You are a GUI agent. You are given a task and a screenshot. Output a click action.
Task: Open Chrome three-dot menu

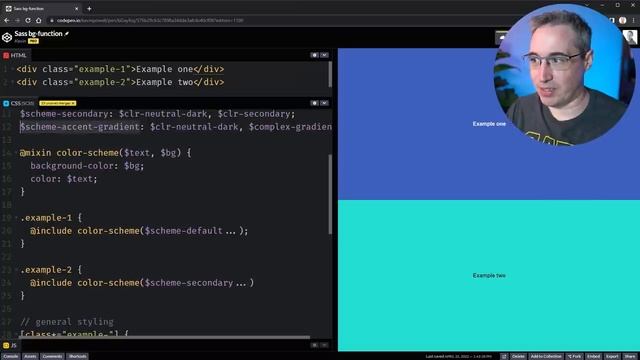click(633, 20)
